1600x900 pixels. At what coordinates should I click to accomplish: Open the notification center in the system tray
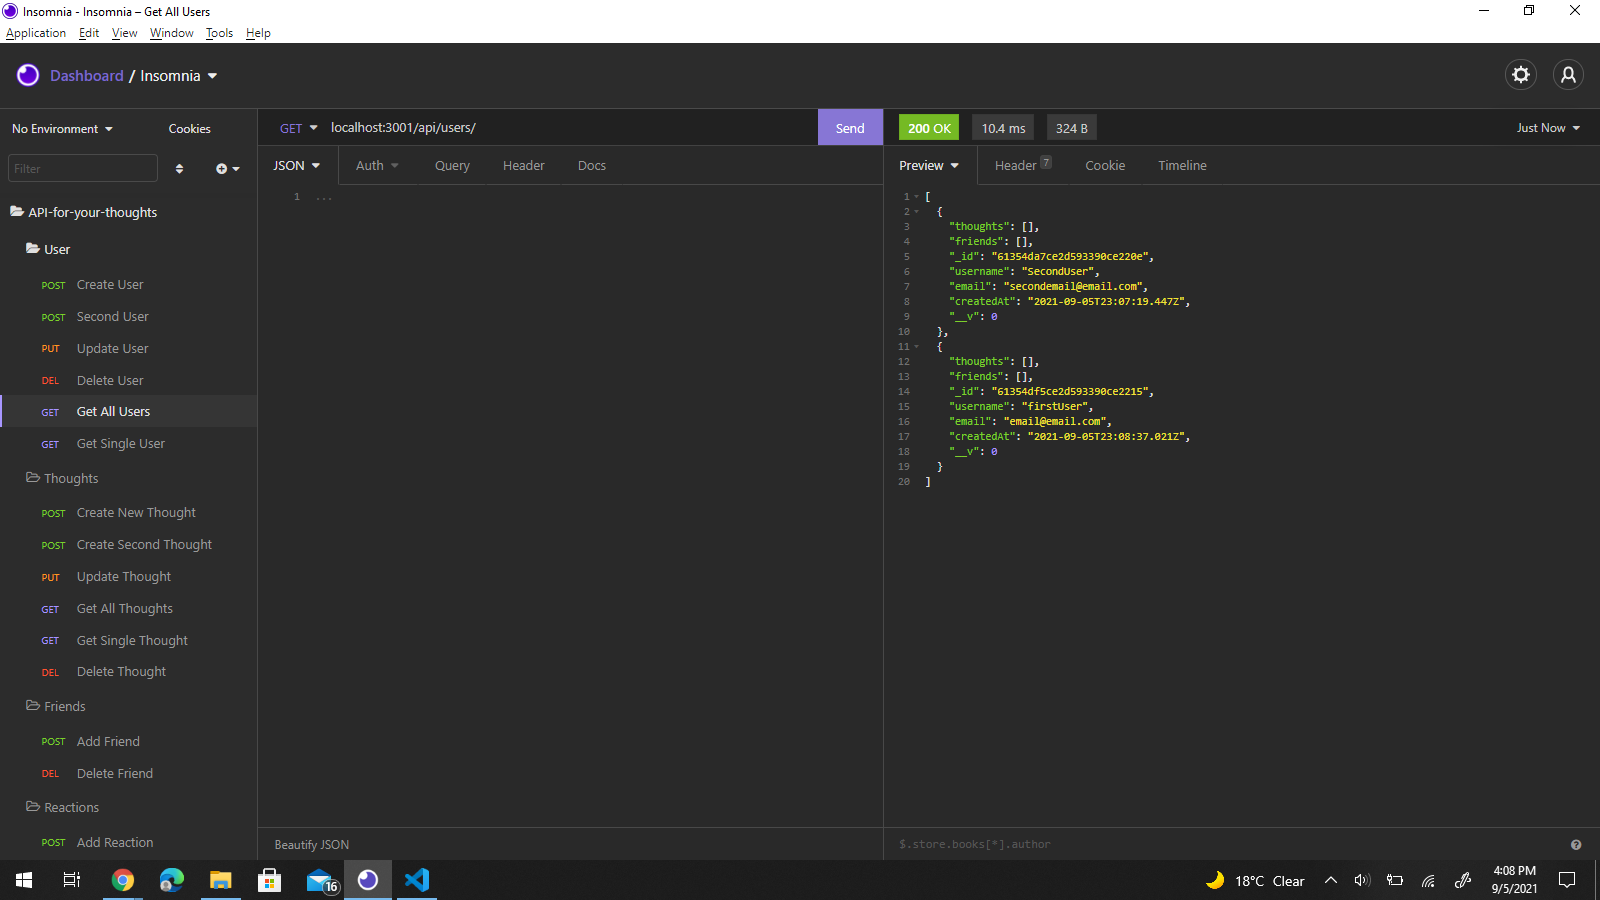1567,880
